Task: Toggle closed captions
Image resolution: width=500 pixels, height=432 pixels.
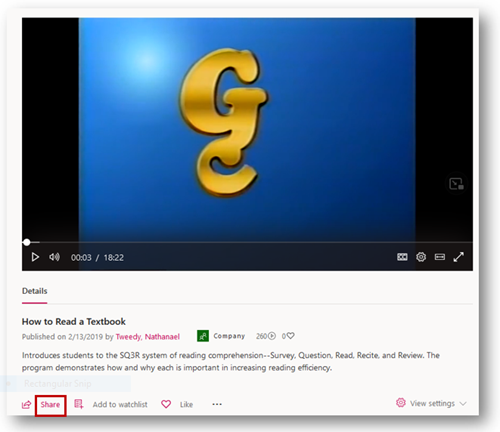Action: pos(402,257)
